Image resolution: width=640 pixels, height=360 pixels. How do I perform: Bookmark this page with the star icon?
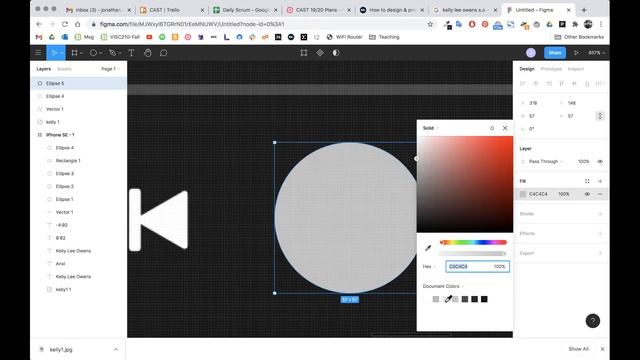[430, 24]
